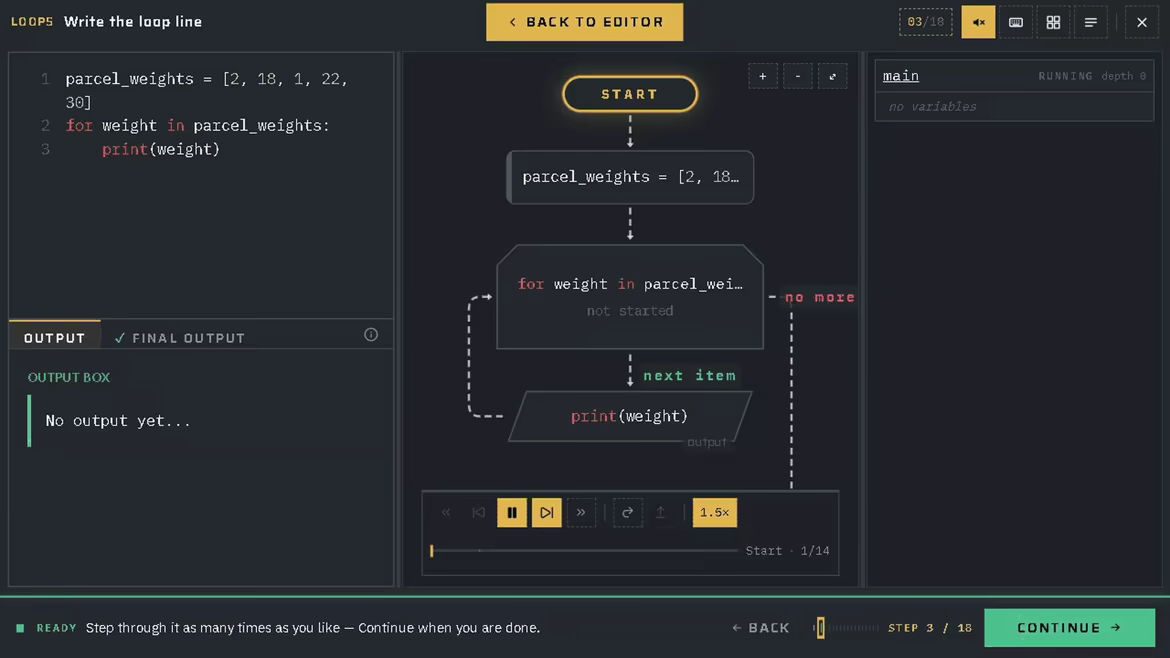
Task: Click the 'Start · 1/14' step label
Action: [x=787, y=551]
